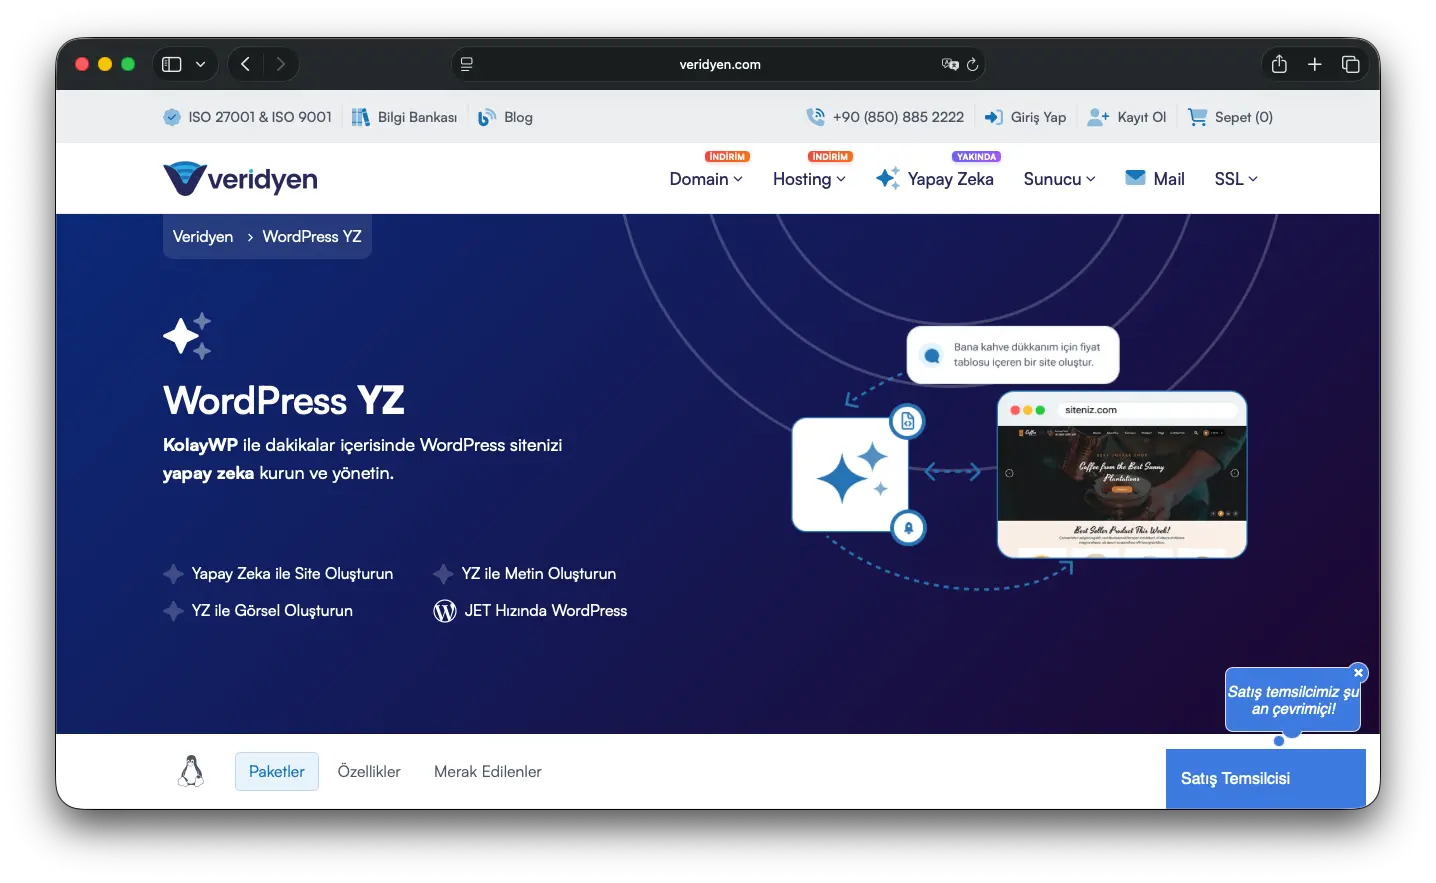Click the Mail envelope icon
1436x883 pixels.
pos(1135,178)
